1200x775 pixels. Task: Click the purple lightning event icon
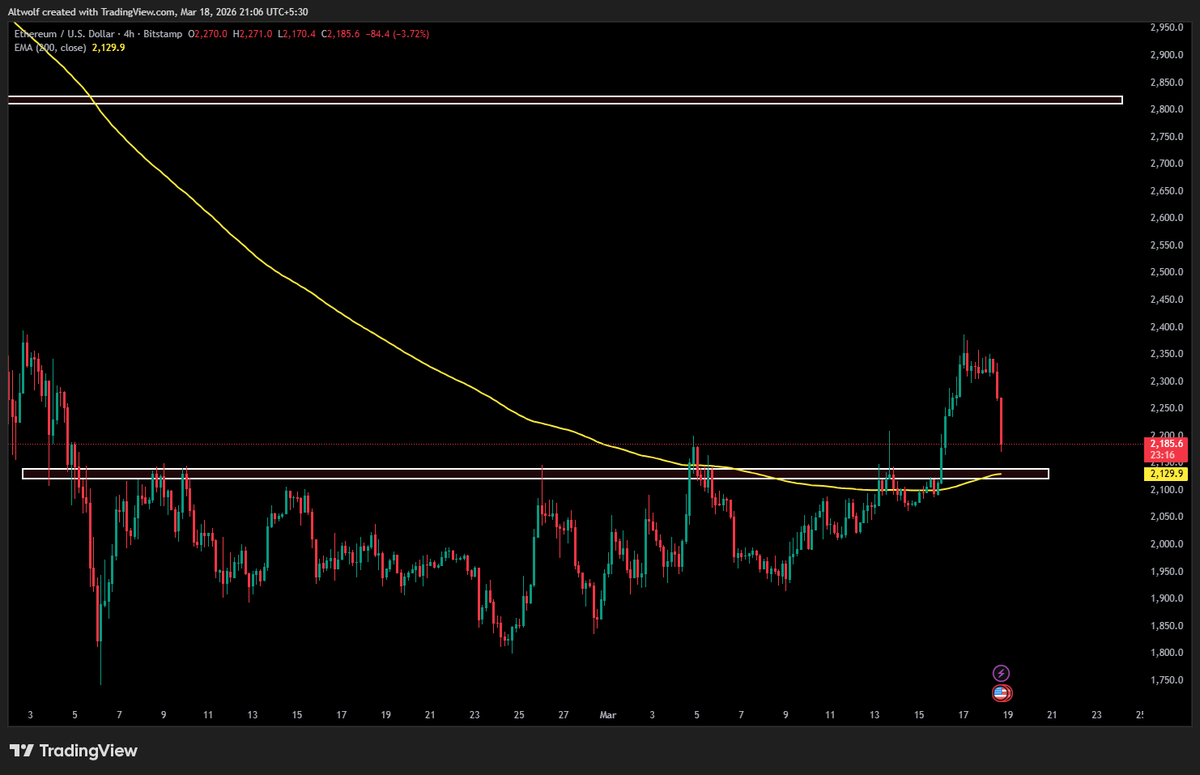1001,673
